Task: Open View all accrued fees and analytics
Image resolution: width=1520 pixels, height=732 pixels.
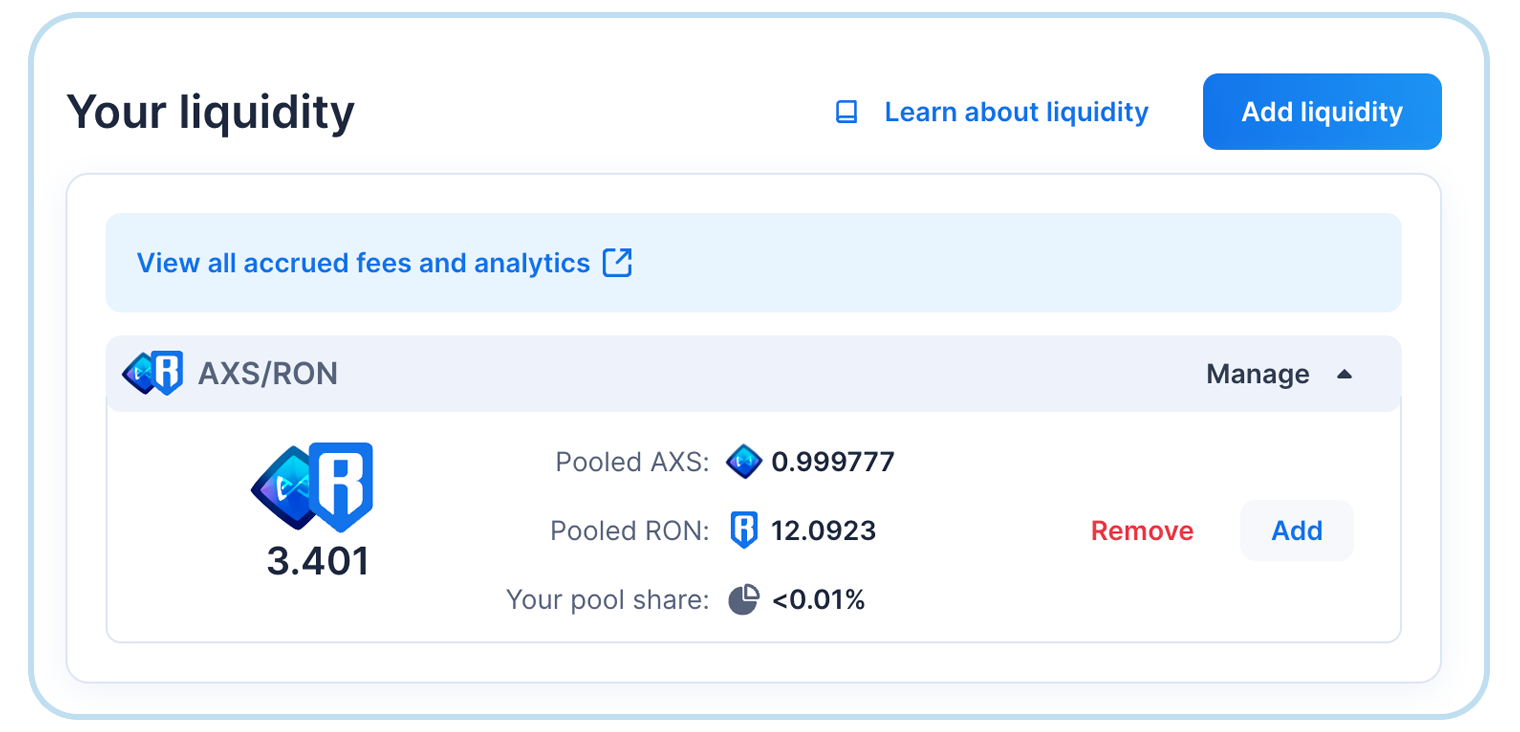Action: 363,263
